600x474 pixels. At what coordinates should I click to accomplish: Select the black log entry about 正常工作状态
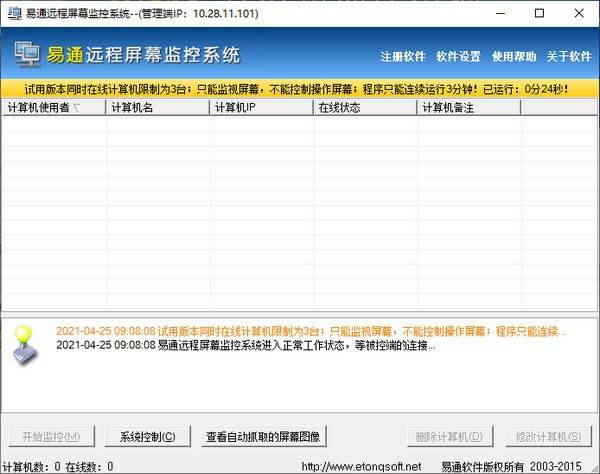point(246,345)
